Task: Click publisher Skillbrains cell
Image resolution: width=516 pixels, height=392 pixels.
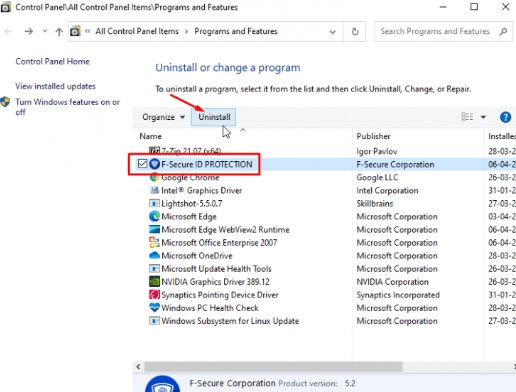Action: click(x=375, y=204)
